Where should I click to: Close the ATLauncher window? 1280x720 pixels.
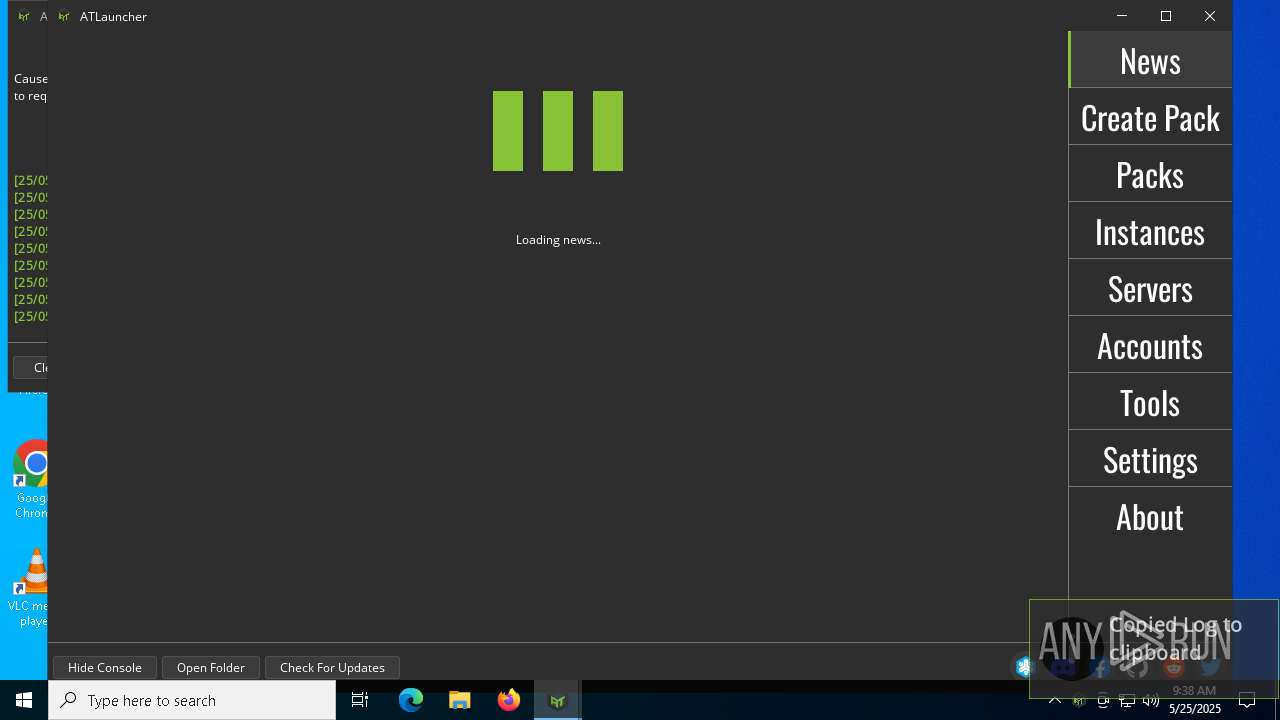tap(1210, 16)
